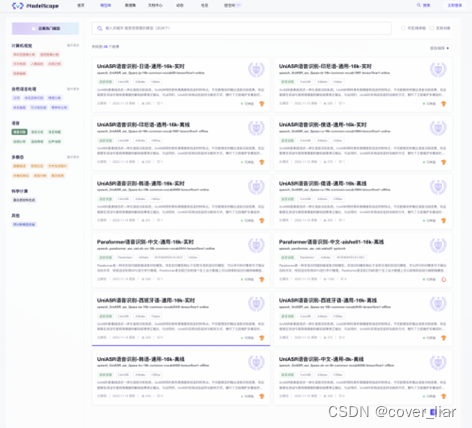
Task: Click the emblem avatar on UniASR 印尼语-通用-16k-实时 card
Action: click(438, 69)
